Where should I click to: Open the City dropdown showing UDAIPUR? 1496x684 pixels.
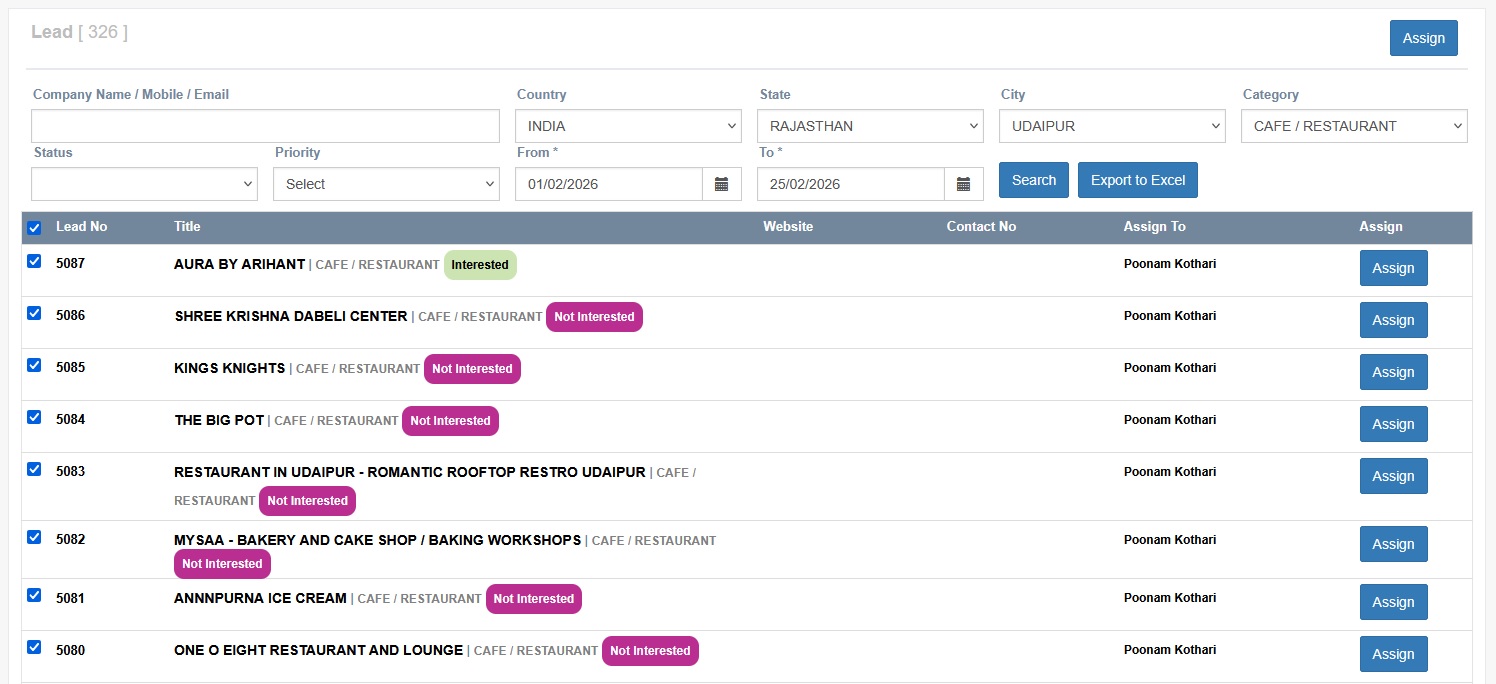[1112, 126]
